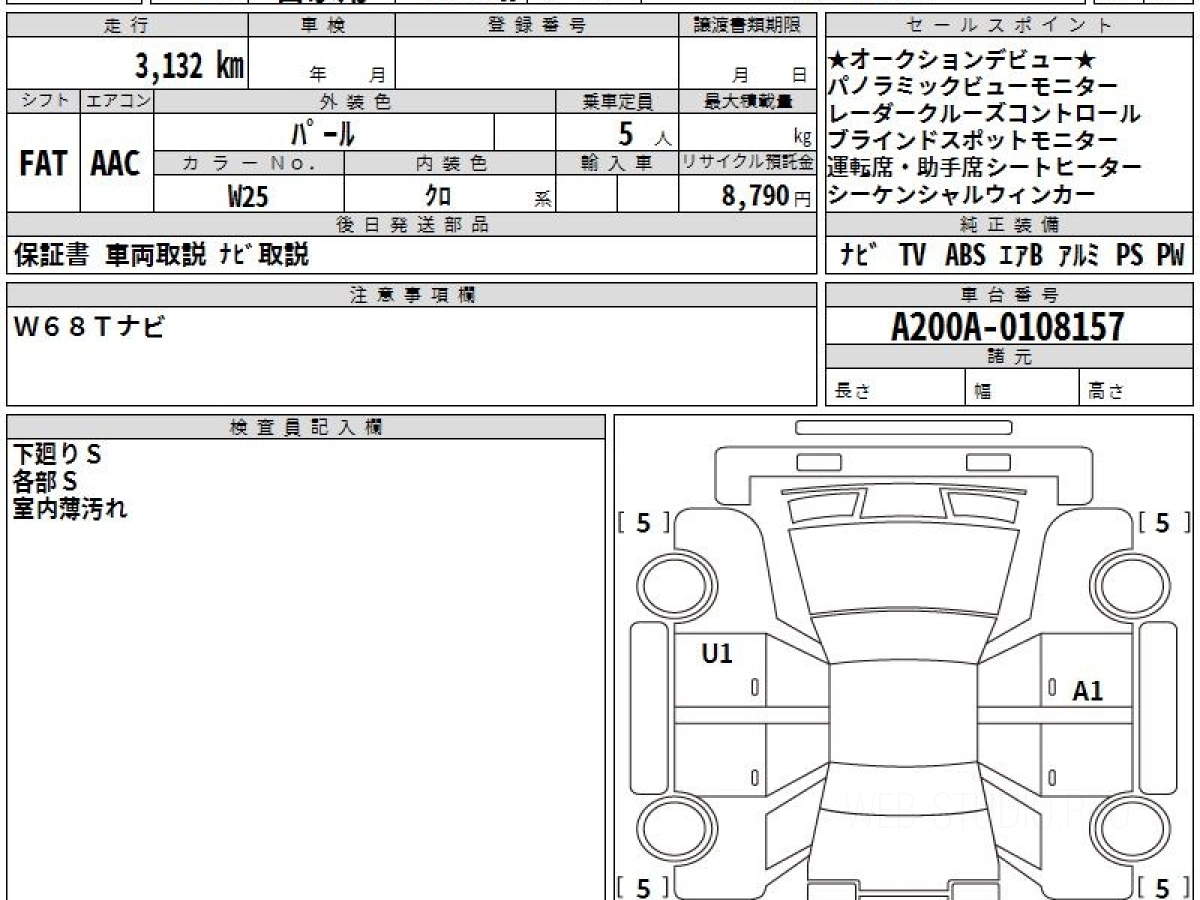This screenshot has width=1200, height=900.
Task: Select the 外装色 header
Action: coord(355,101)
